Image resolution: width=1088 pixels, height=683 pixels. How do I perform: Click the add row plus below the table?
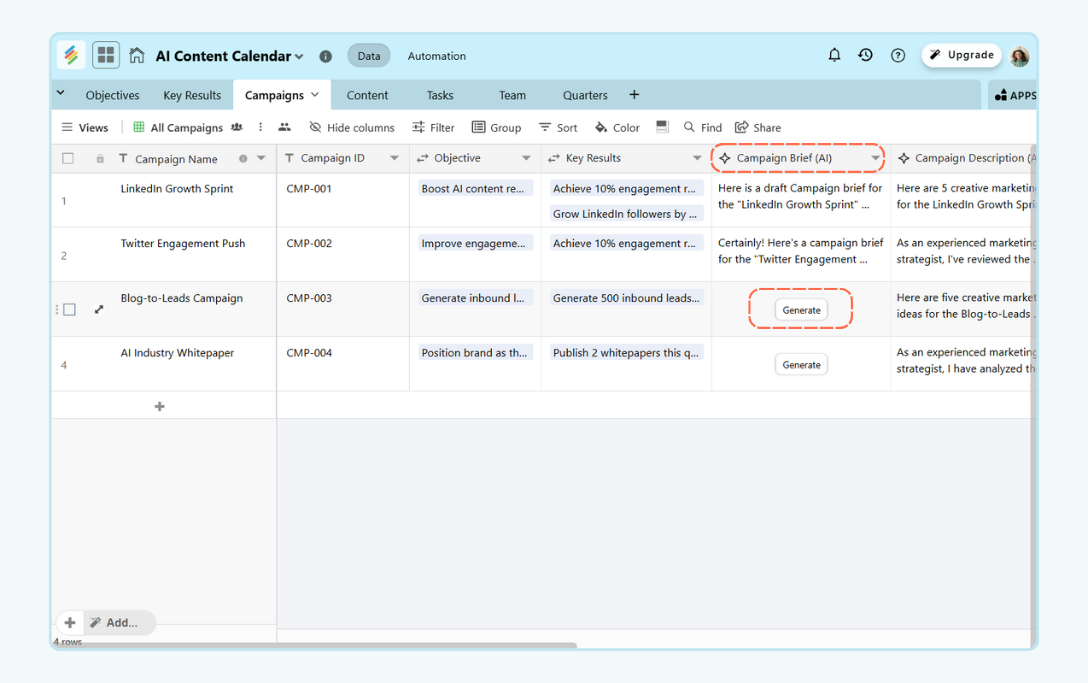160,407
